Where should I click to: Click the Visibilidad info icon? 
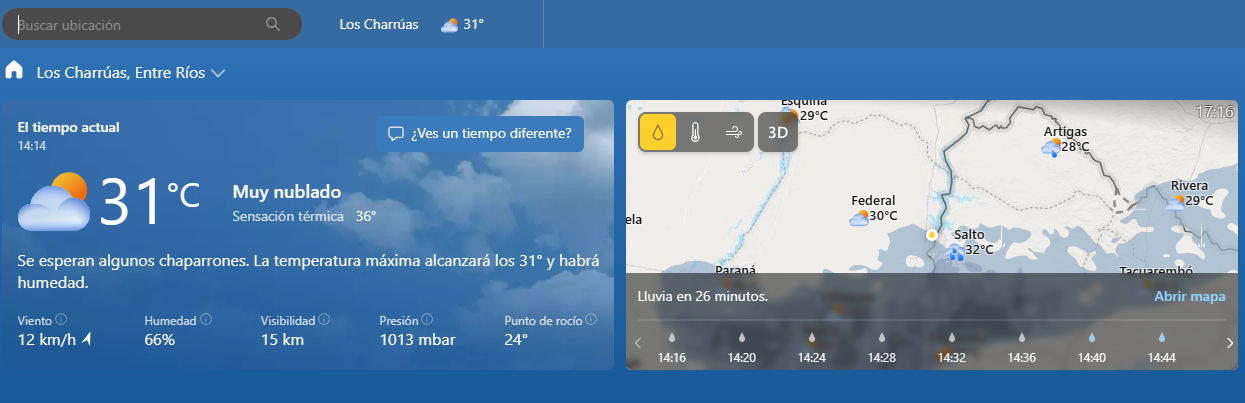tap(323, 320)
